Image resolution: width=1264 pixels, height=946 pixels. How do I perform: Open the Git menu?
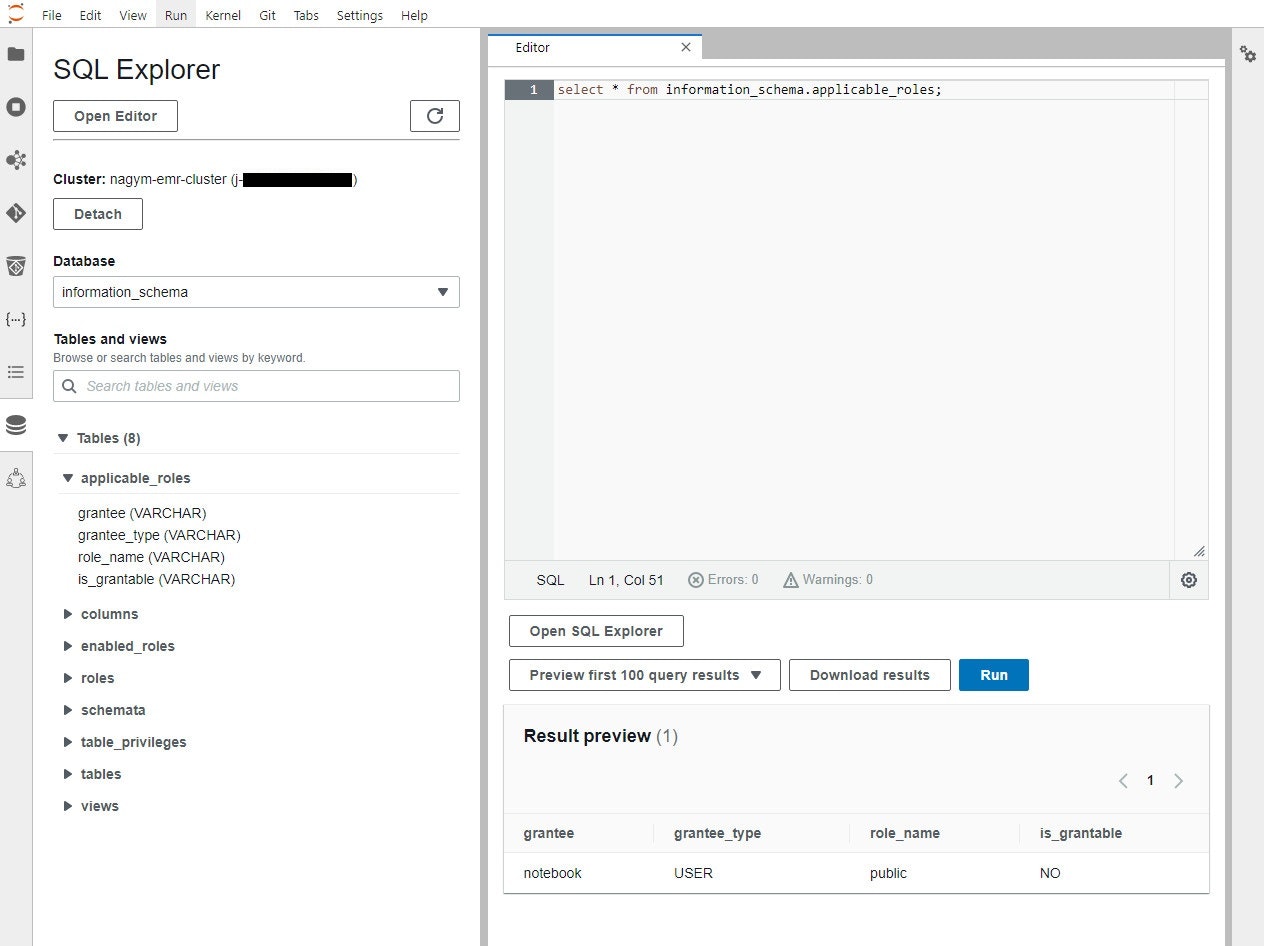pyautogui.click(x=268, y=15)
